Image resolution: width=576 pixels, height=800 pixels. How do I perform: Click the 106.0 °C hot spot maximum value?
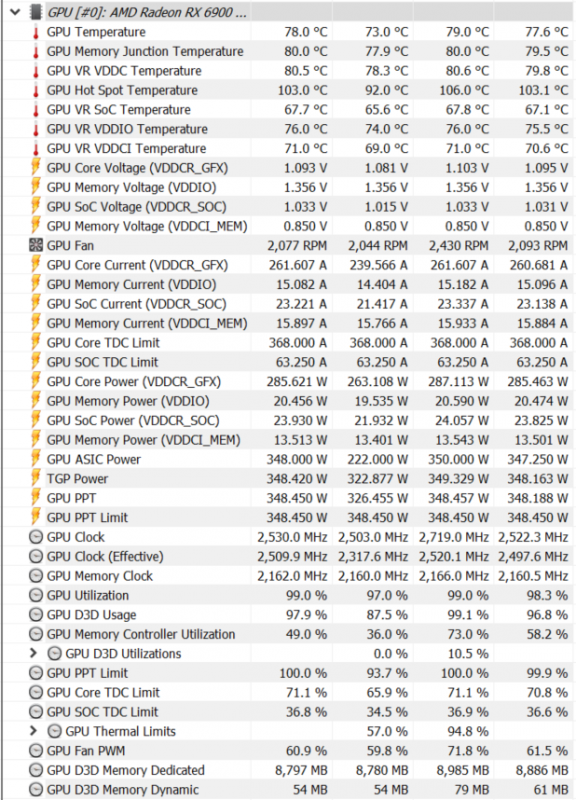[464, 90]
